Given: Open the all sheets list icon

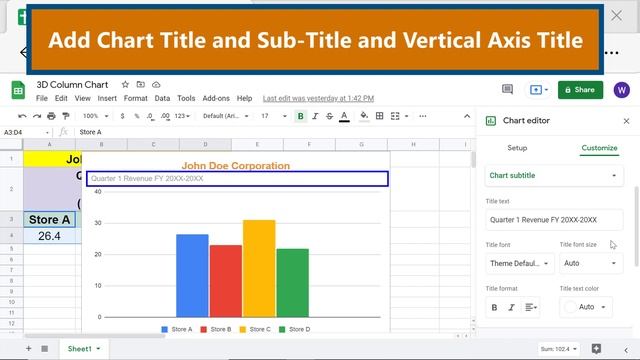Looking at the screenshot, I should pyautogui.click(x=44, y=349).
